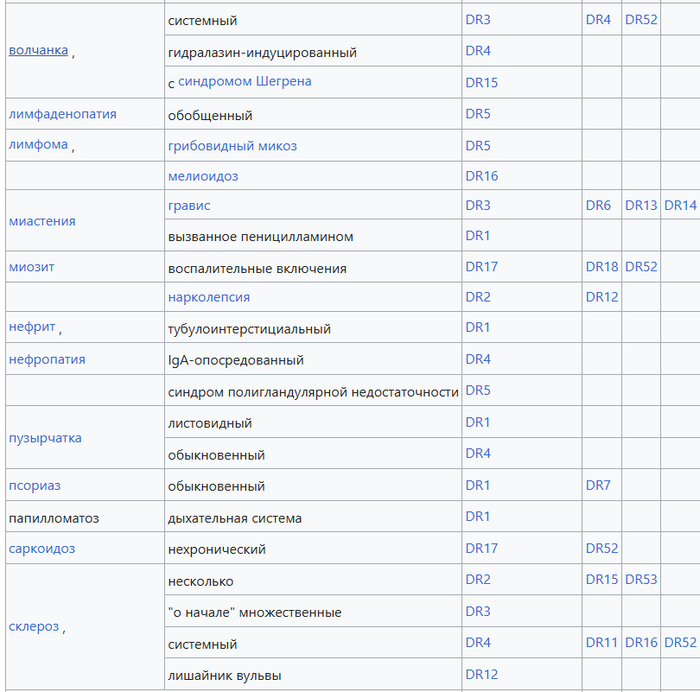Click DR18 in the миозит row
The width and height of the screenshot is (700, 692).
tap(602, 267)
